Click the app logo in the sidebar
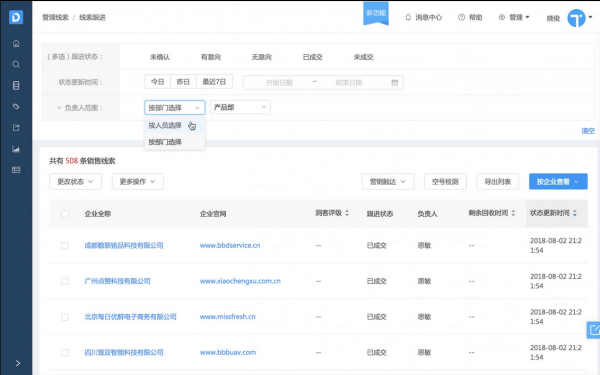 pyautogui.click(x=16, y=17)
